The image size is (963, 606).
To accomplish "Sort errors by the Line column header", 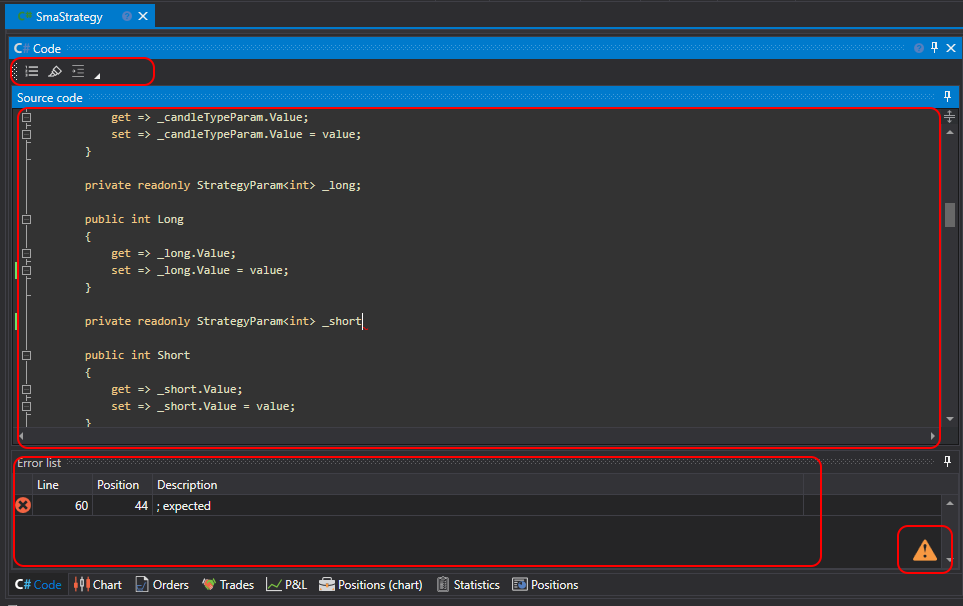I will [62, 484].
